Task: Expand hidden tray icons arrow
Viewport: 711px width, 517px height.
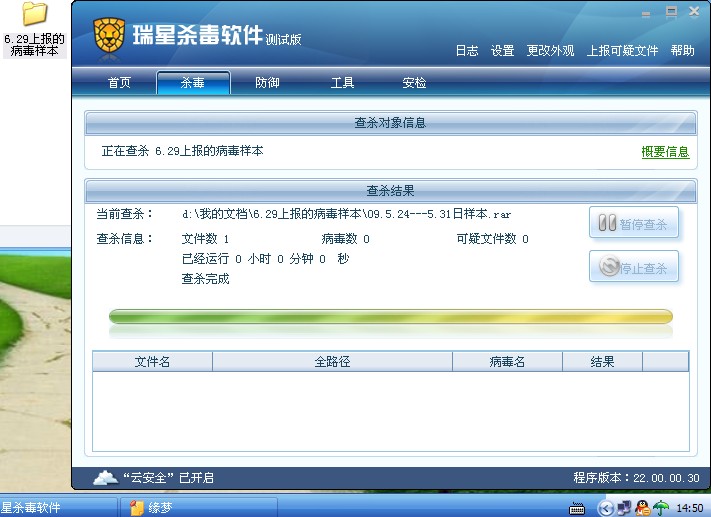Action: (x=606, y=508)
